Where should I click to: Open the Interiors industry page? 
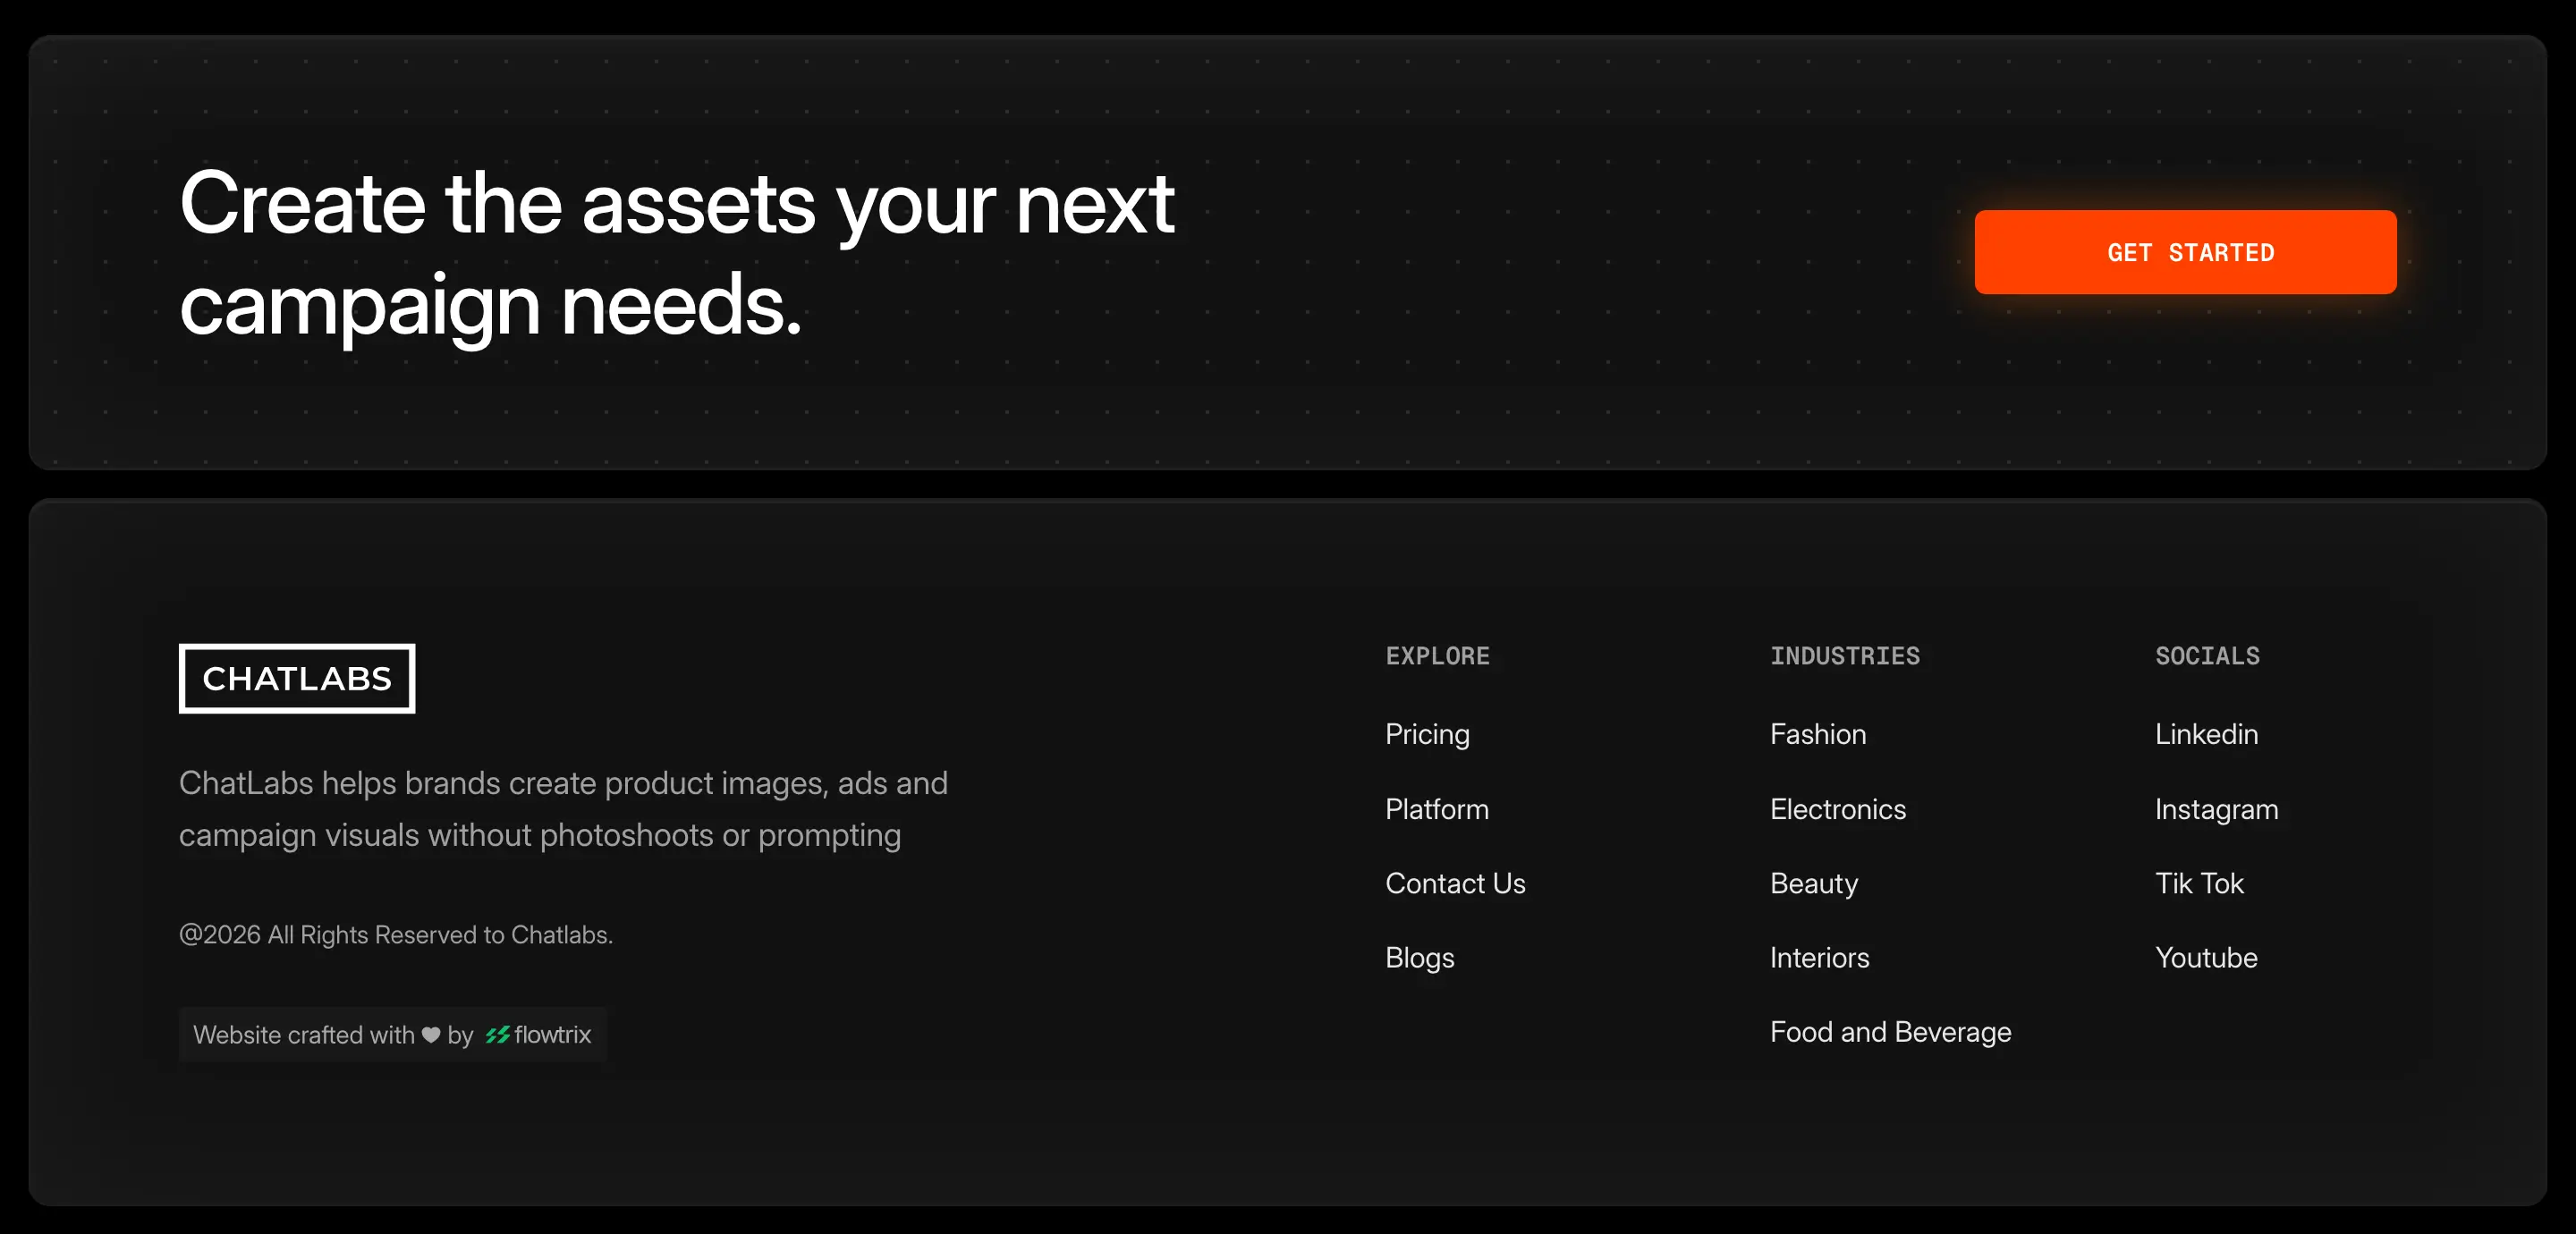click(x=1819, y=958)
